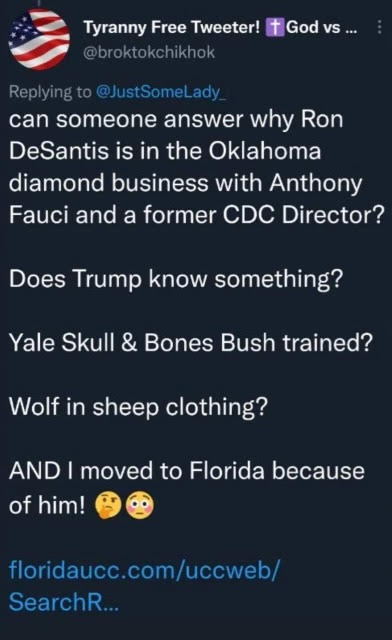Click the flushed face emoji
The height and width of the screenshot is (640, 392).
[140, 505]
